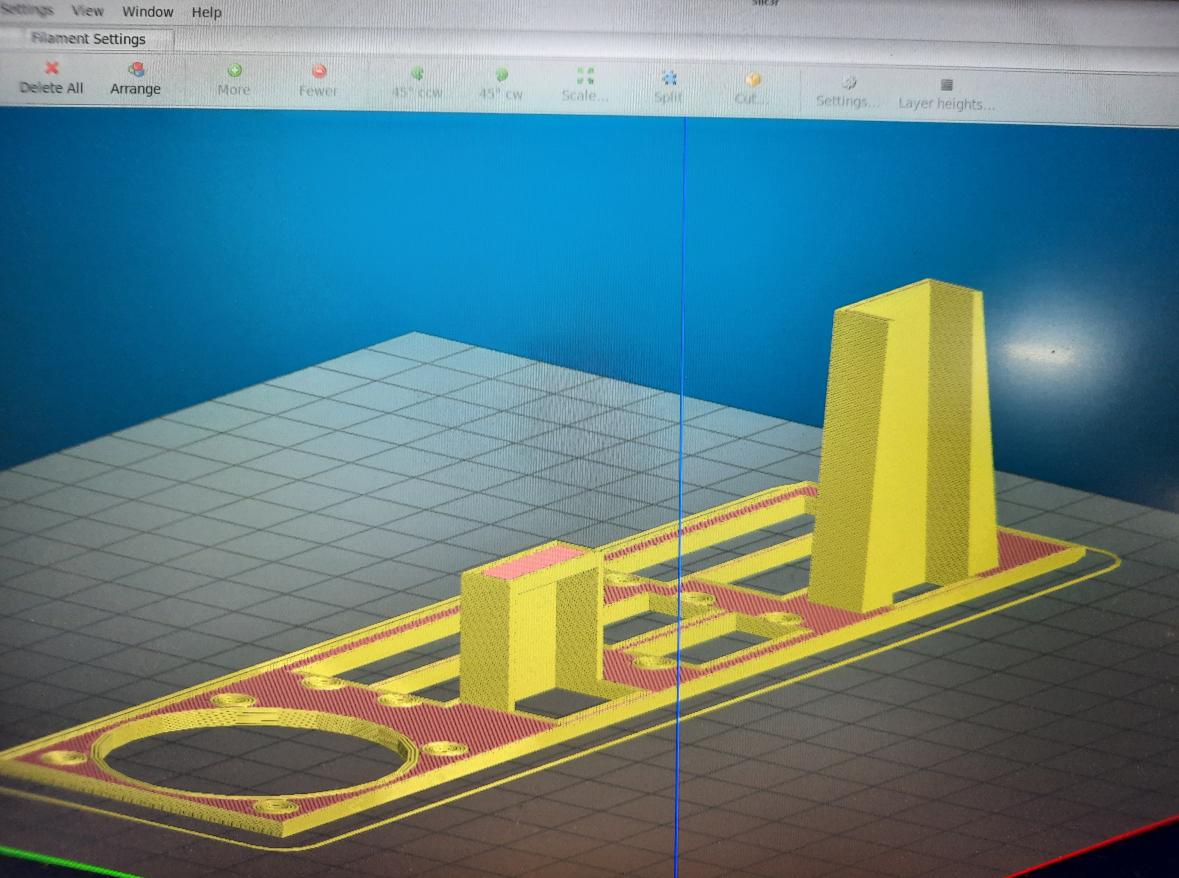Click the Fewer copies red minus icon
Viewport: 1179px width, 878px height.
point(319,71)
